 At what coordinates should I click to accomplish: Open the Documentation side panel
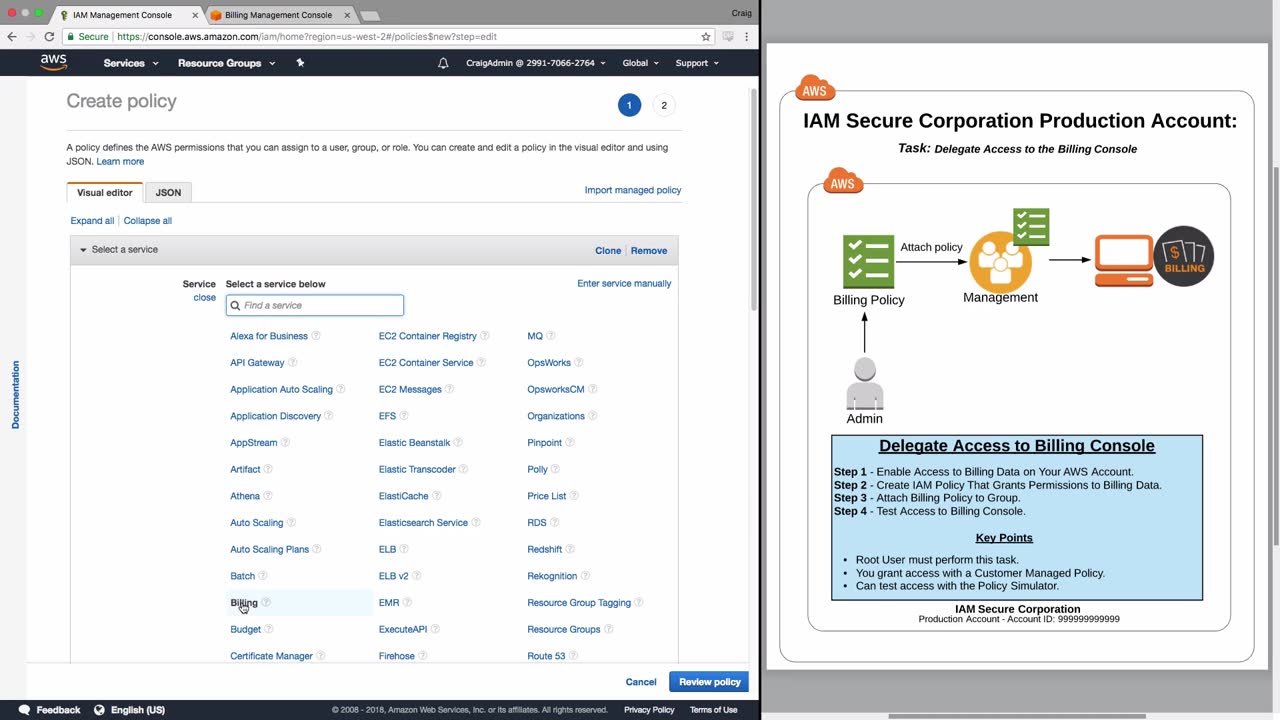pos(15,395)
